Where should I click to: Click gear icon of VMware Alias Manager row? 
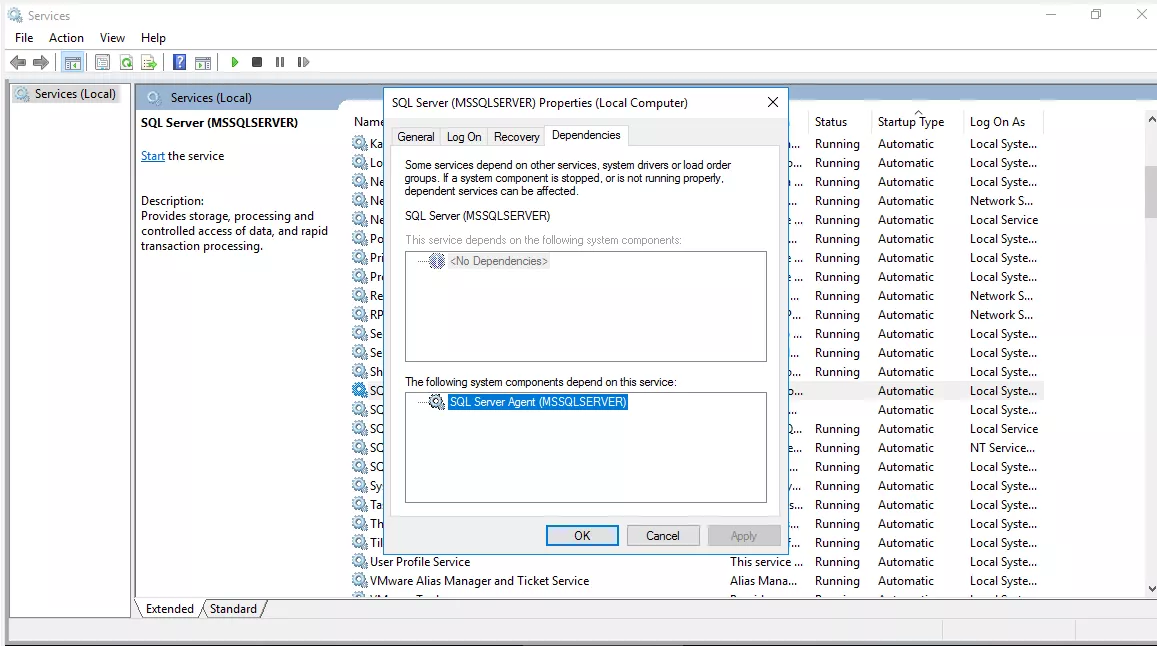359,580
